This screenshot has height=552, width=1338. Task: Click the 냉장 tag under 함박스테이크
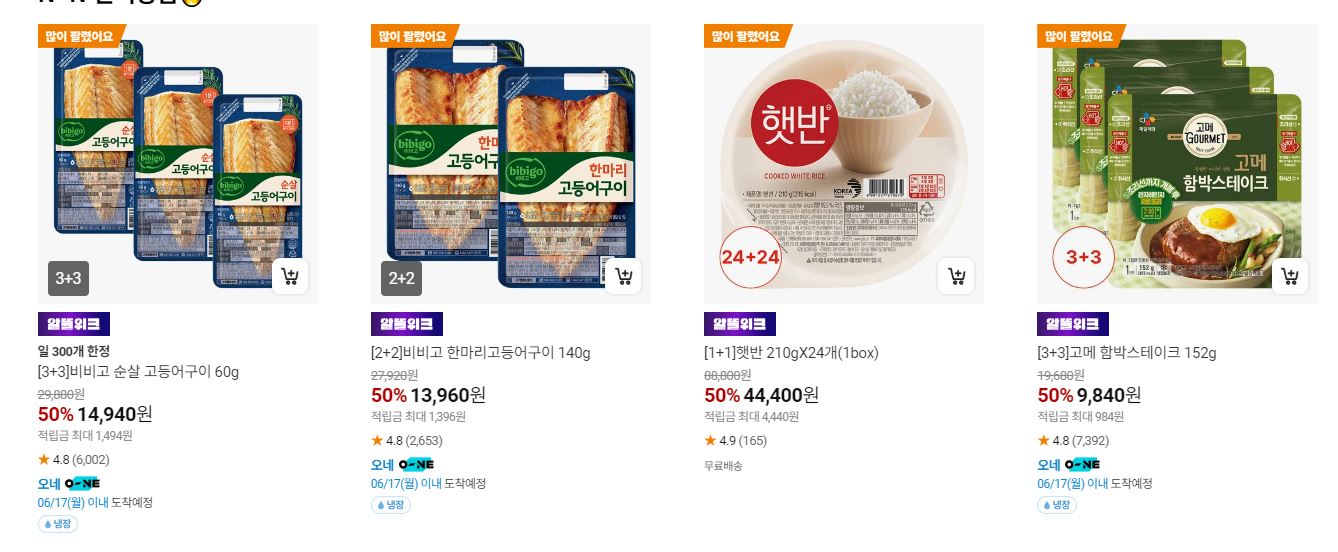coord(1057,505)
